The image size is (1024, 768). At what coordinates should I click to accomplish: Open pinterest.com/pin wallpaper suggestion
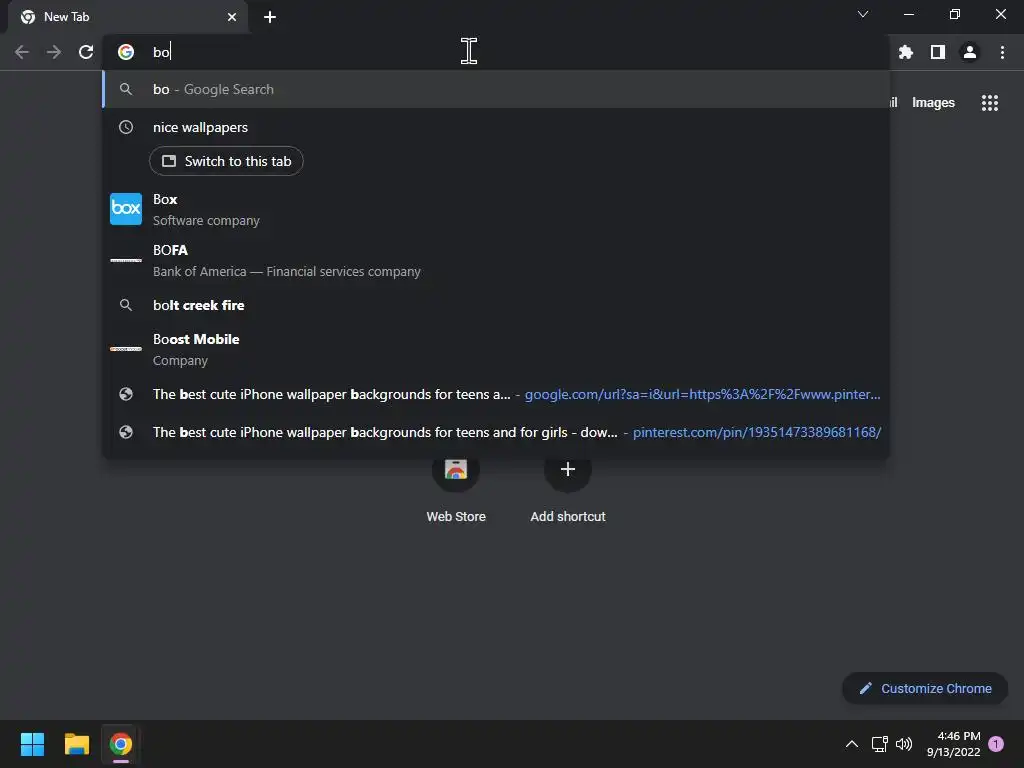496,432
